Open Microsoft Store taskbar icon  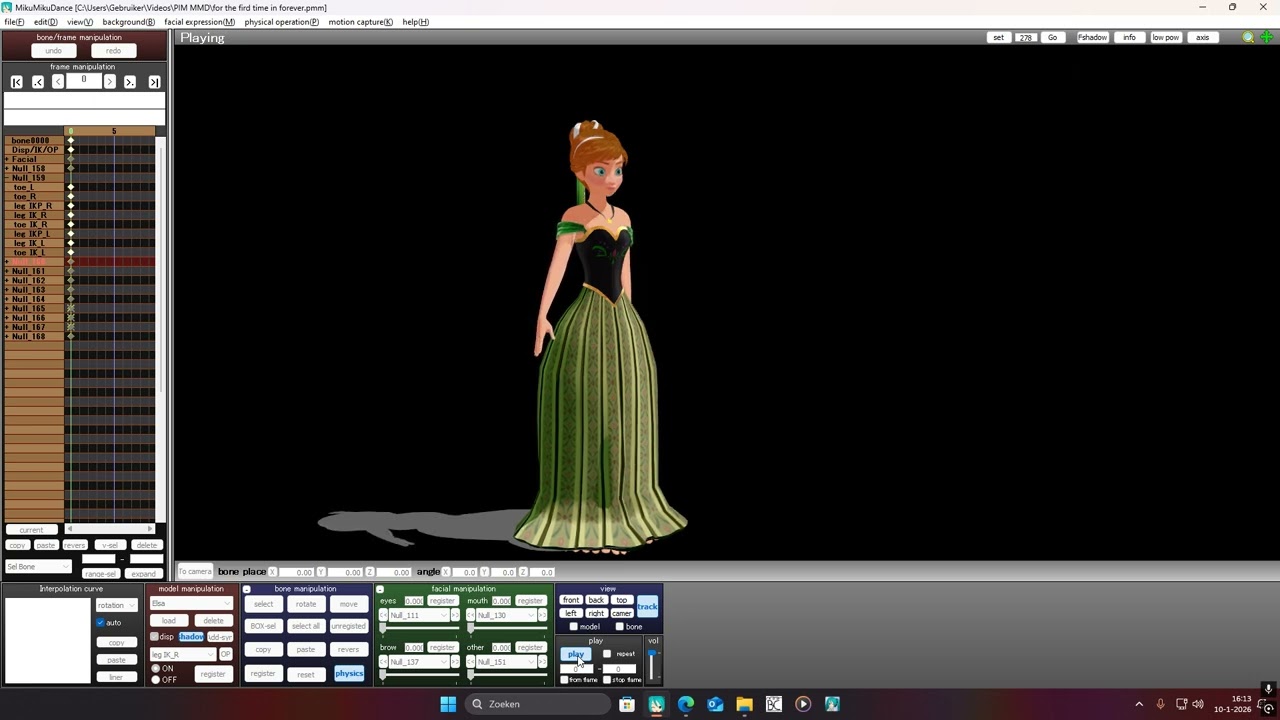coord(627,704)
